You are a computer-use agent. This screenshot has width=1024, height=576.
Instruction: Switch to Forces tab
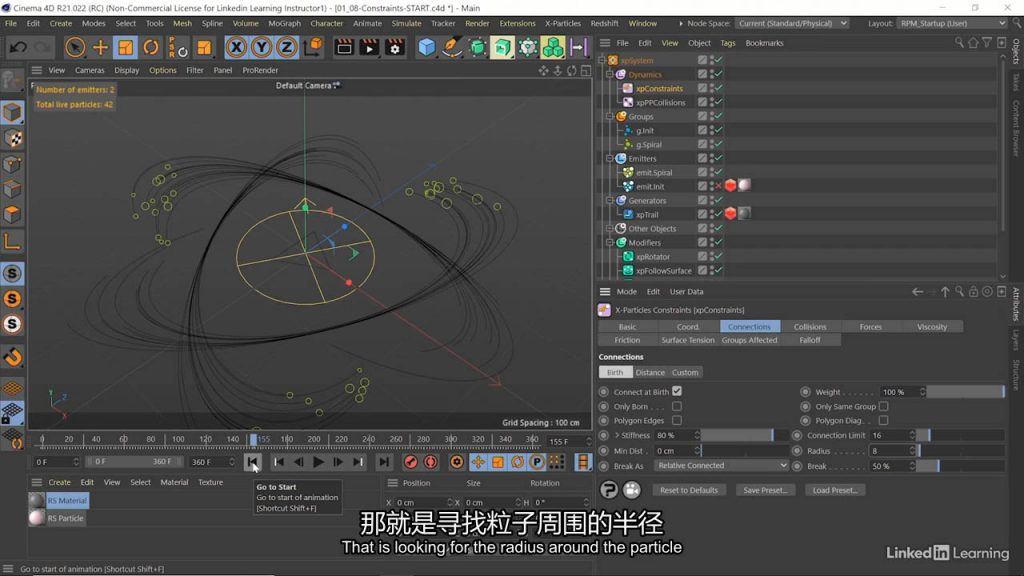click(x=871, y=327)
